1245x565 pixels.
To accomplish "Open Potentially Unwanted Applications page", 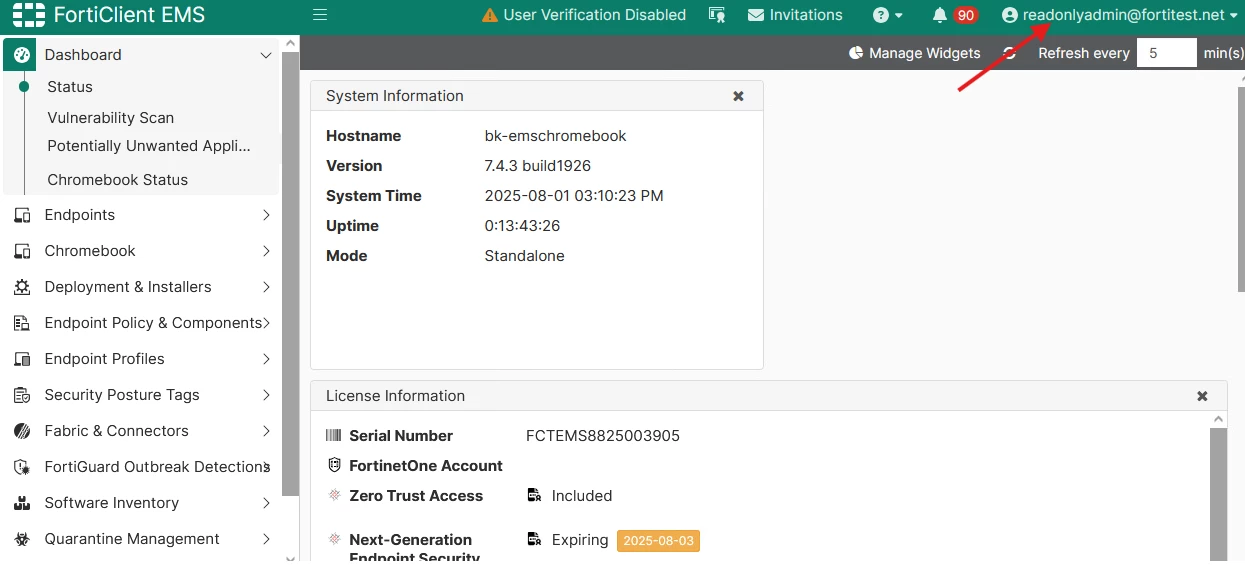I will tap(149, 145).
